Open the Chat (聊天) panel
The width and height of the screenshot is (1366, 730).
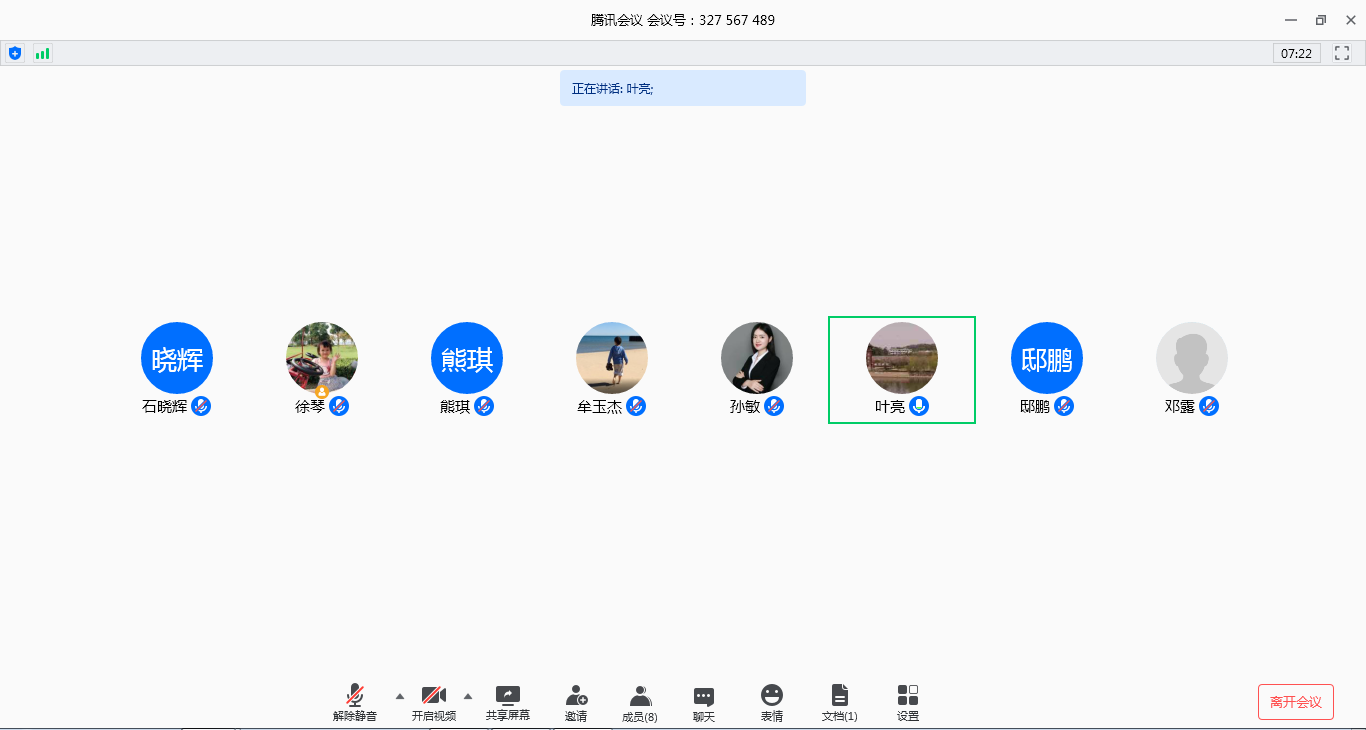(704, 703)
